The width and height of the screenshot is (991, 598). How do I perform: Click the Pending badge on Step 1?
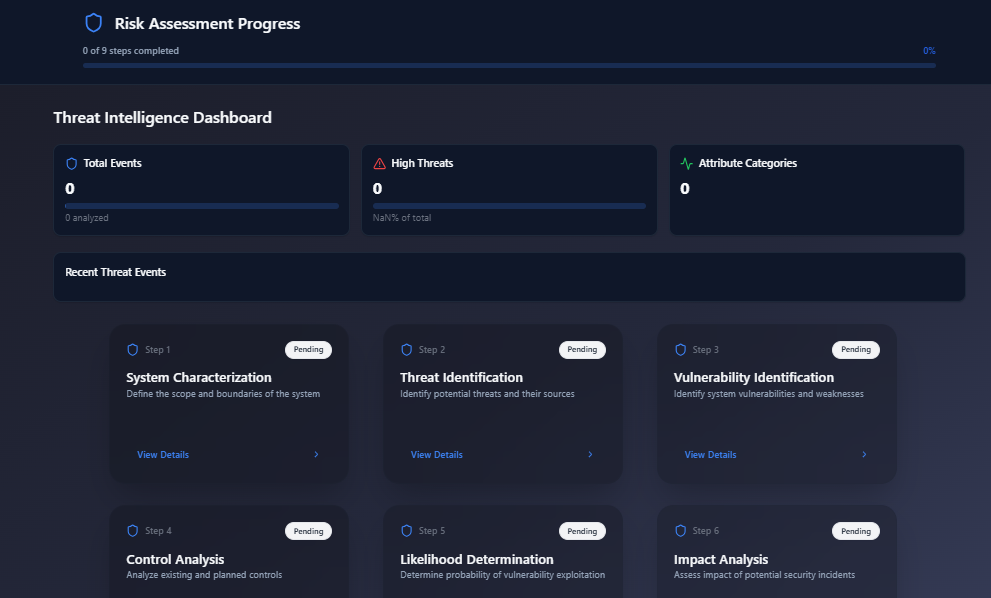[x=308, y=350]
